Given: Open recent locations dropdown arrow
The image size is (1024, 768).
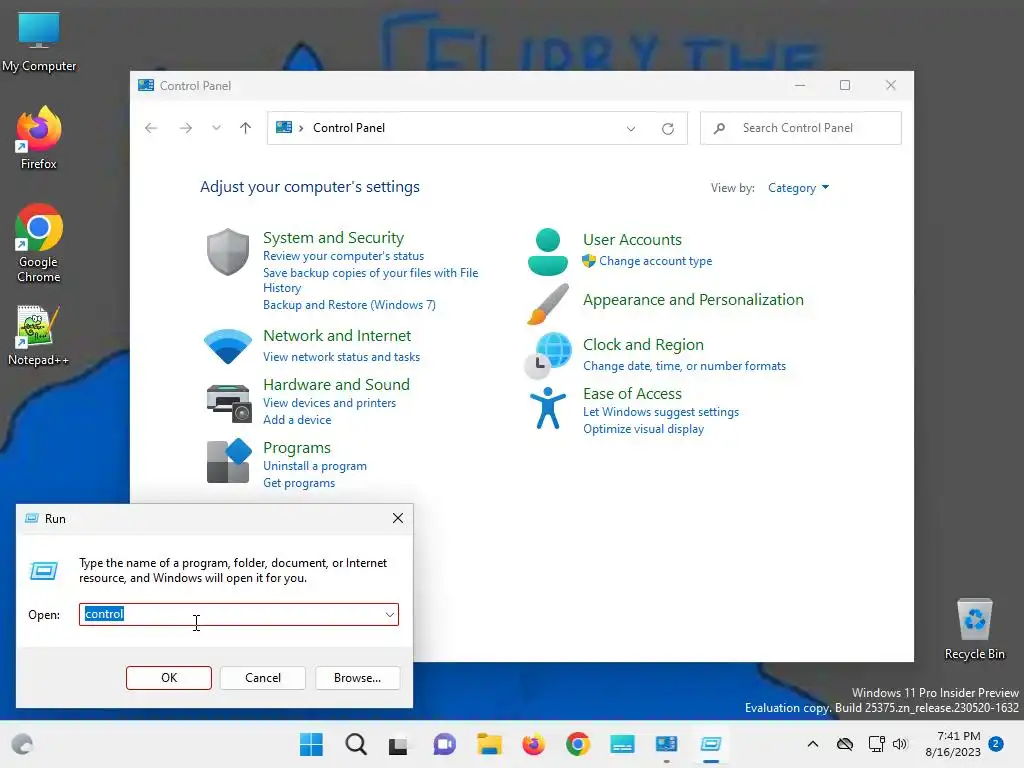Looking at the screenshot, I should 216,128.
